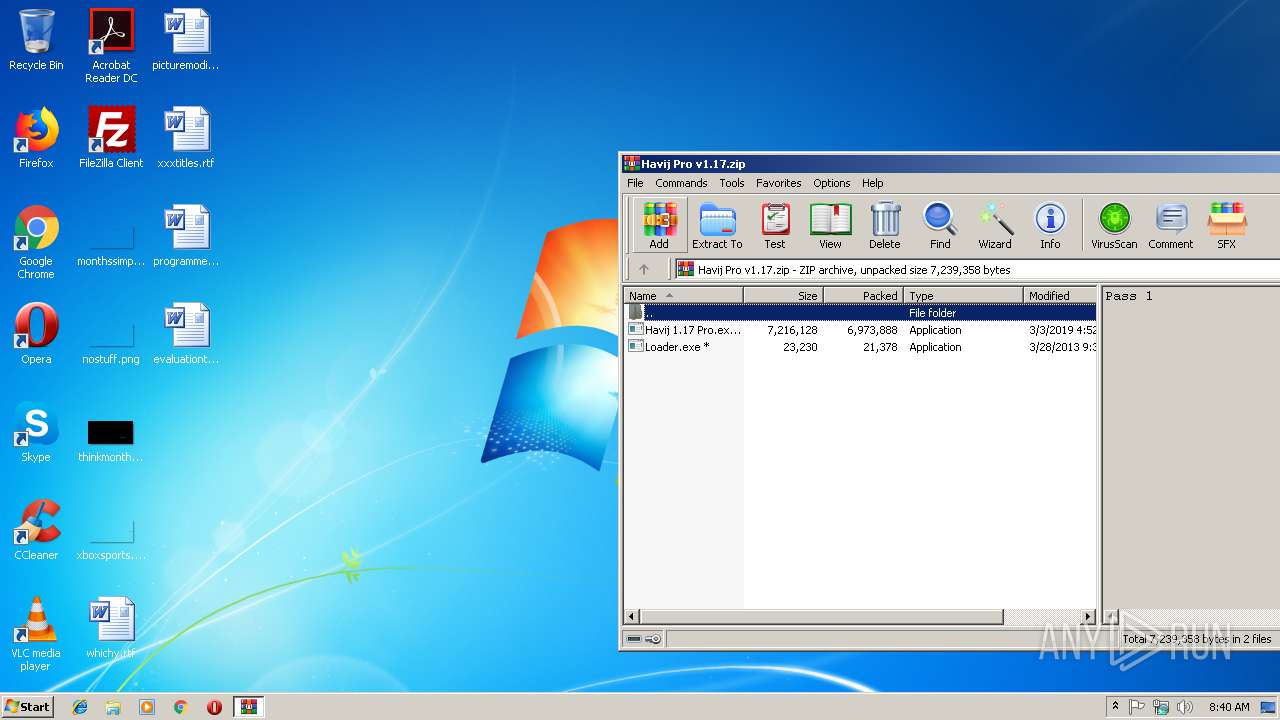The width and height of the screenshot is (1280, 720).
Task: Click the SFX toolbar icon
Action: (x=1226, y=225)
